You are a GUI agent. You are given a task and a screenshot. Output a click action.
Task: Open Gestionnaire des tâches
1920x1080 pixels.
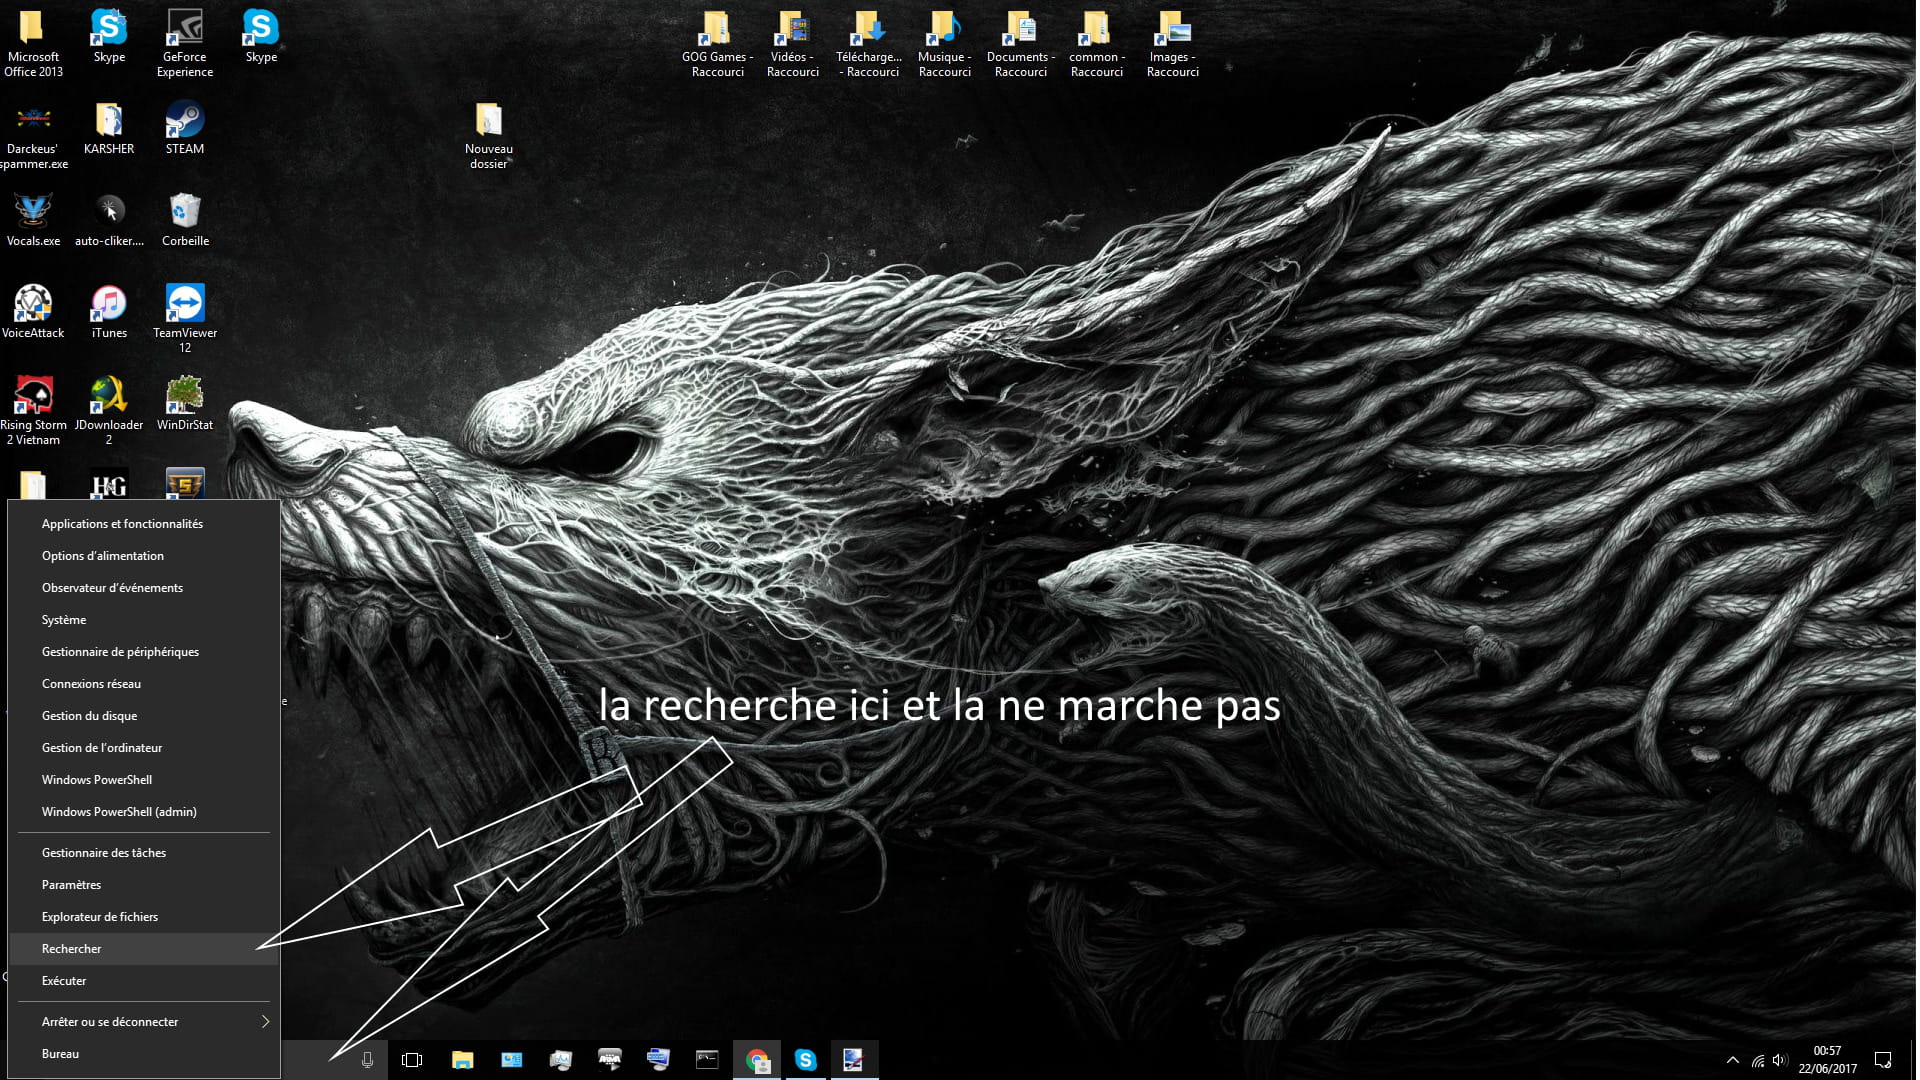(x=144, y=853)
